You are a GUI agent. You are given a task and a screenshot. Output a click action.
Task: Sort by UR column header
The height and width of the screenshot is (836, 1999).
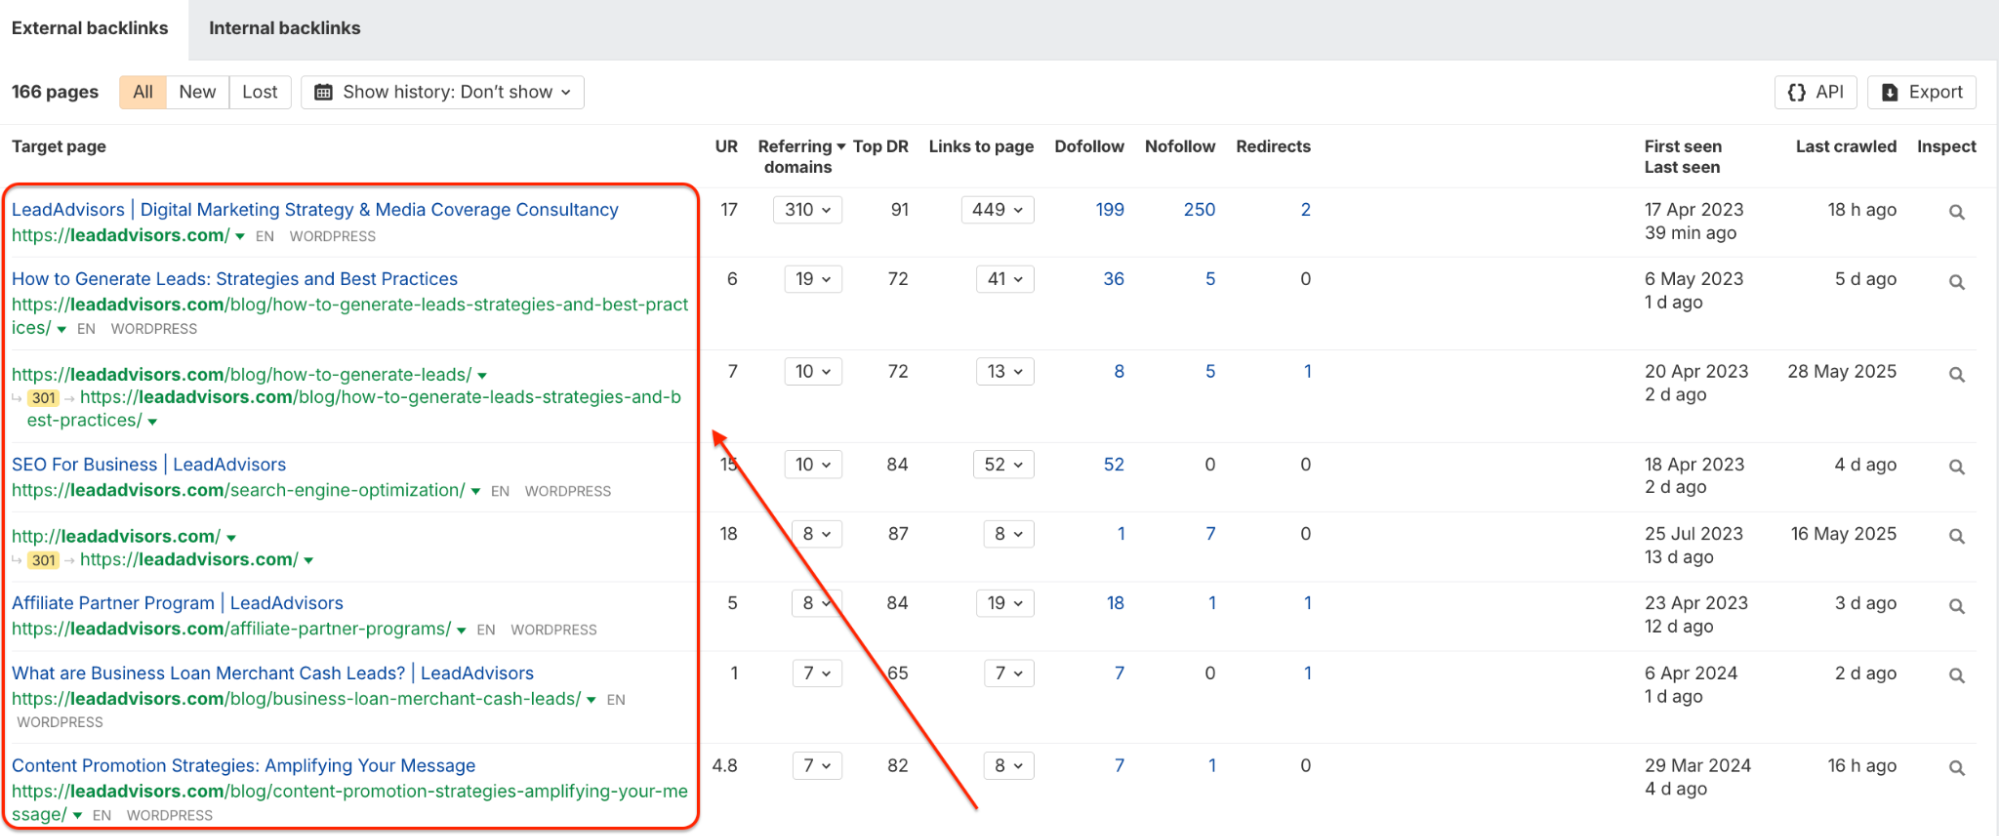[x=726, y=146]
